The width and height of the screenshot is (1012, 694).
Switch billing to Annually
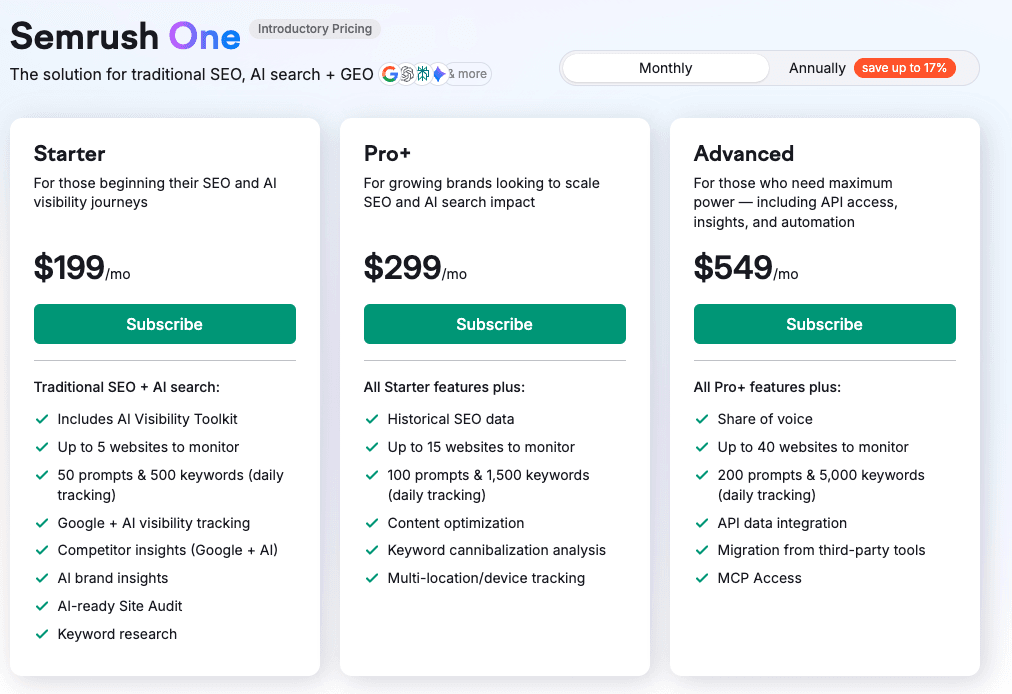pyautogui.click(x=817, y=68)
